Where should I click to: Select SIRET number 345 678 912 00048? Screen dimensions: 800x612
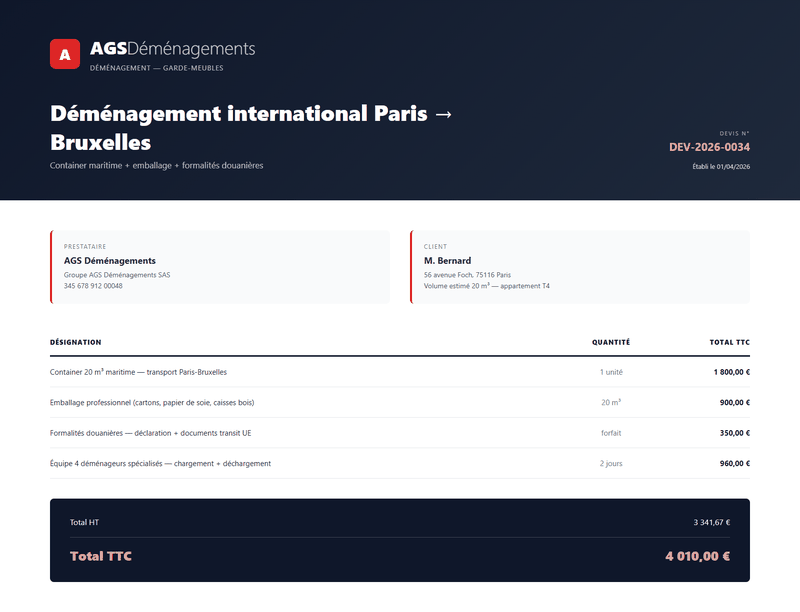coord(93,286)
